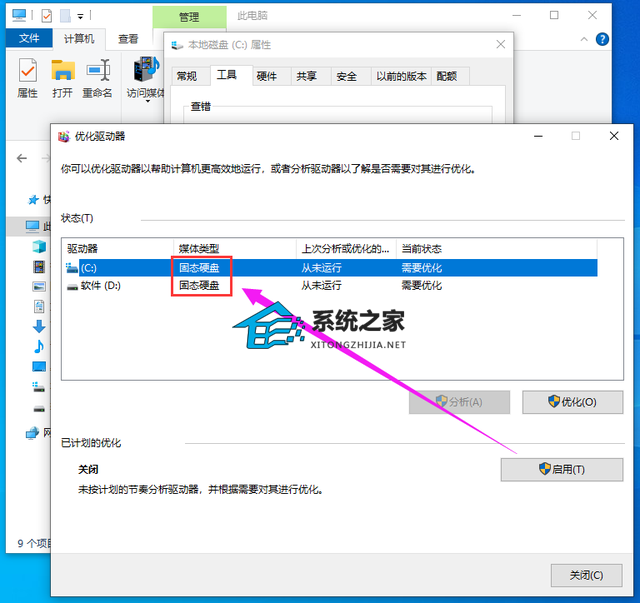640x603 pixels.
Task: Click 从未运行 cell in D drive row
Action: tap(321, 285)
